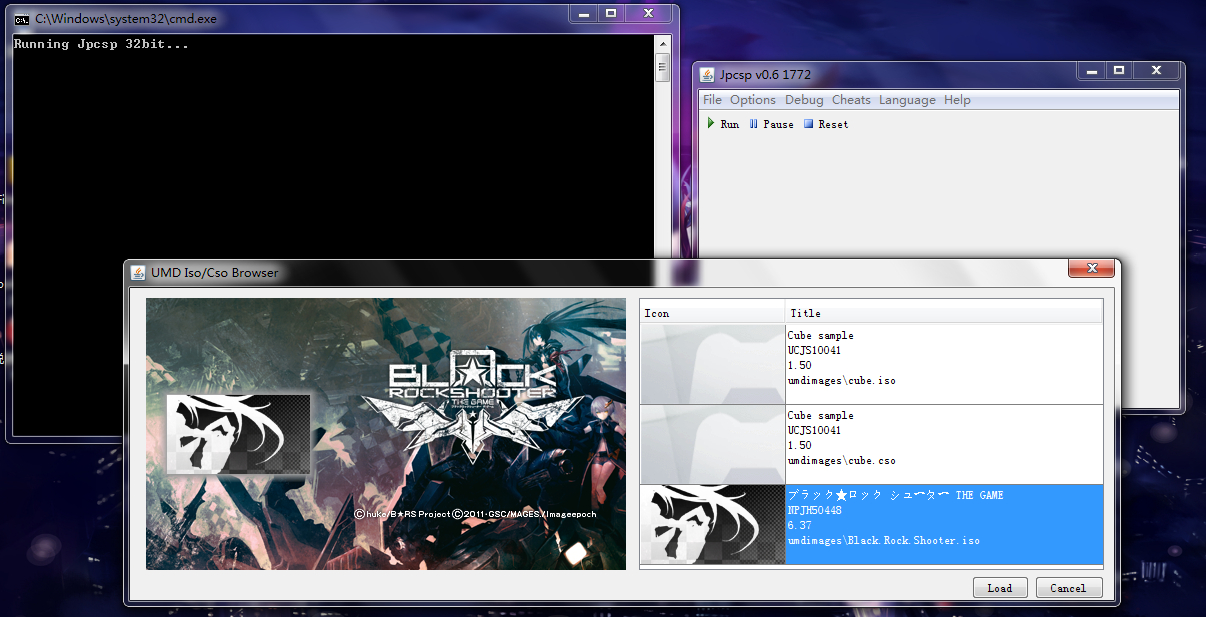Click the Pause button in Jpcsp toolbar
This screenshot has height=617, width=1206.
click(771, 124)
